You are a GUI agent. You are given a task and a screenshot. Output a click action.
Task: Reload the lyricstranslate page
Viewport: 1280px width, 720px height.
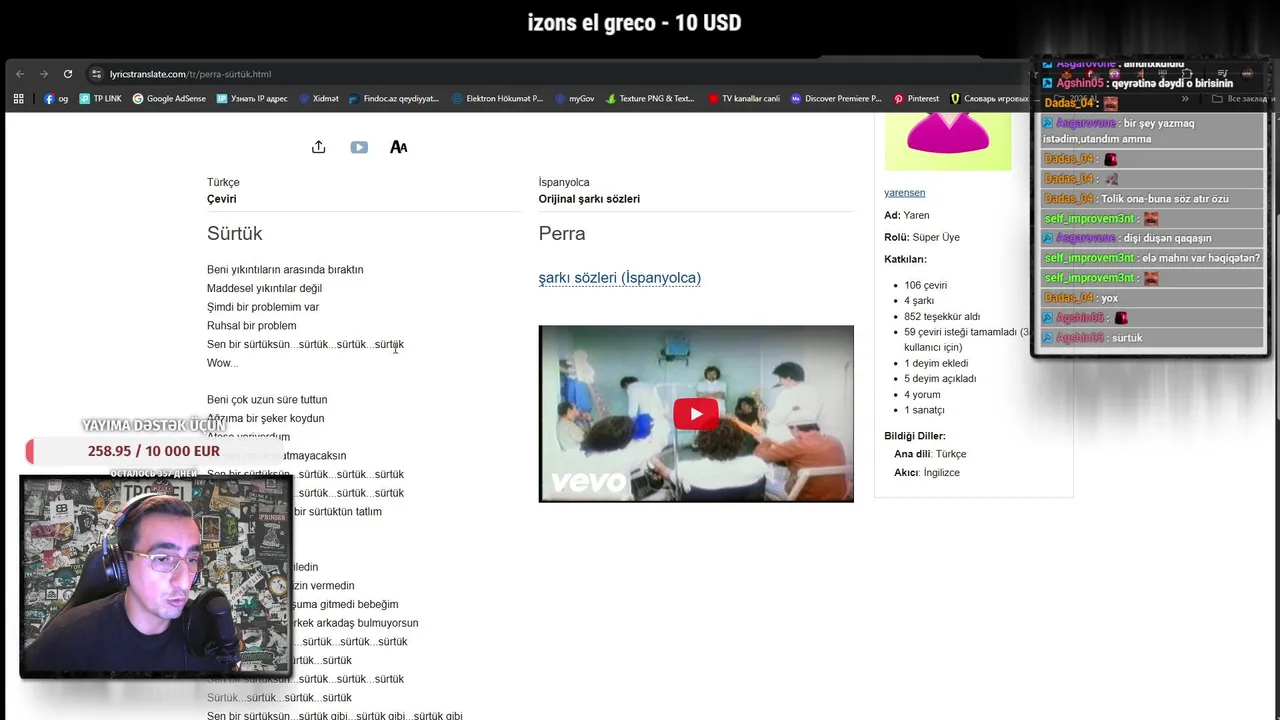pos(68,74)
